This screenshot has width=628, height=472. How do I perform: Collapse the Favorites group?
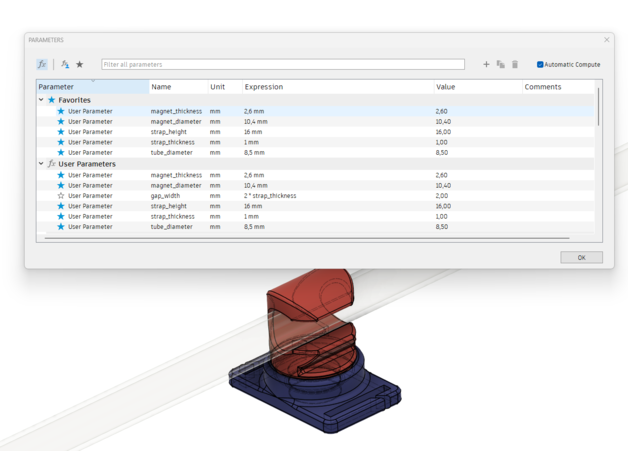[41, 100]
